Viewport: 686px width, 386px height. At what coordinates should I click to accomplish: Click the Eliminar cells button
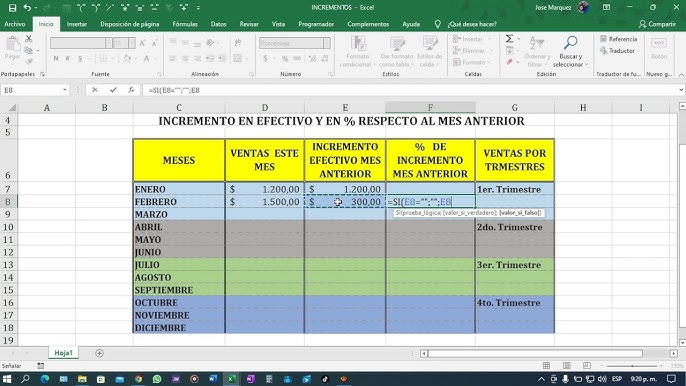[x=469, y=51]
